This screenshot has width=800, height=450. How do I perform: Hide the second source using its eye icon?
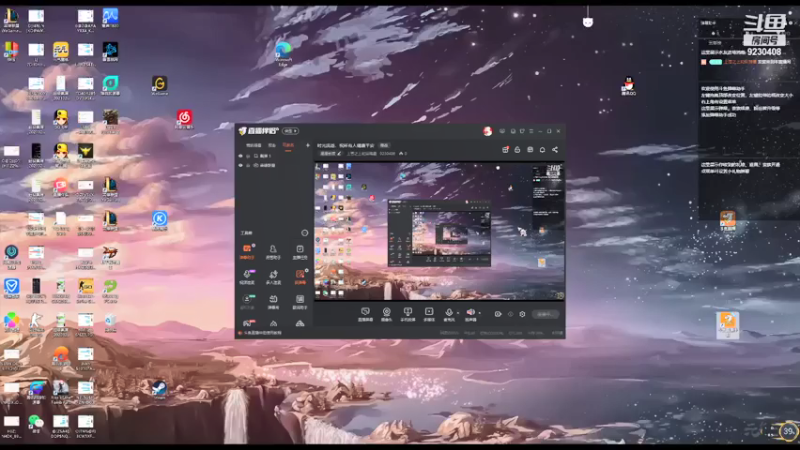click(241, 165)
